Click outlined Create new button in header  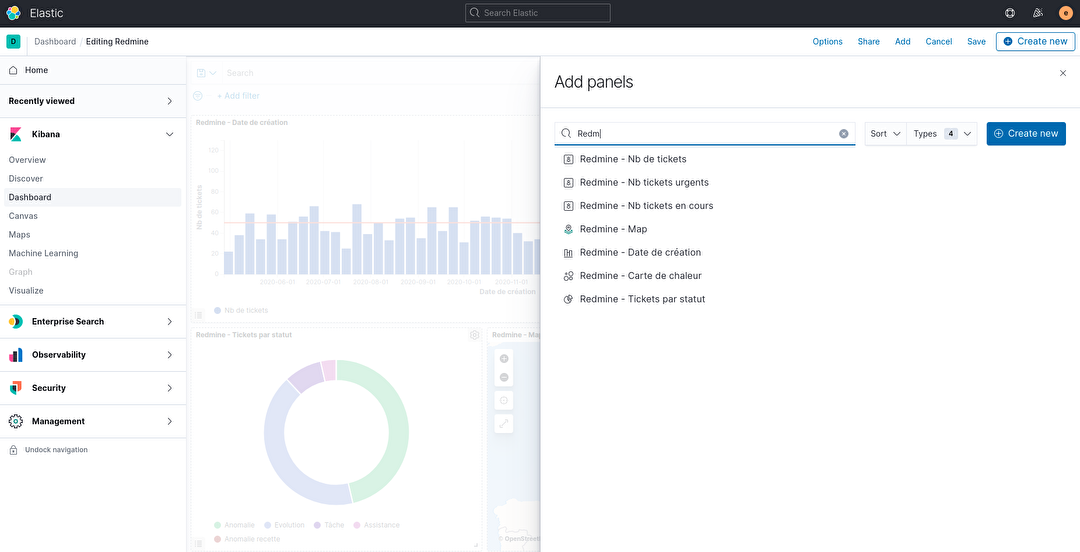tap(1035, 41)
